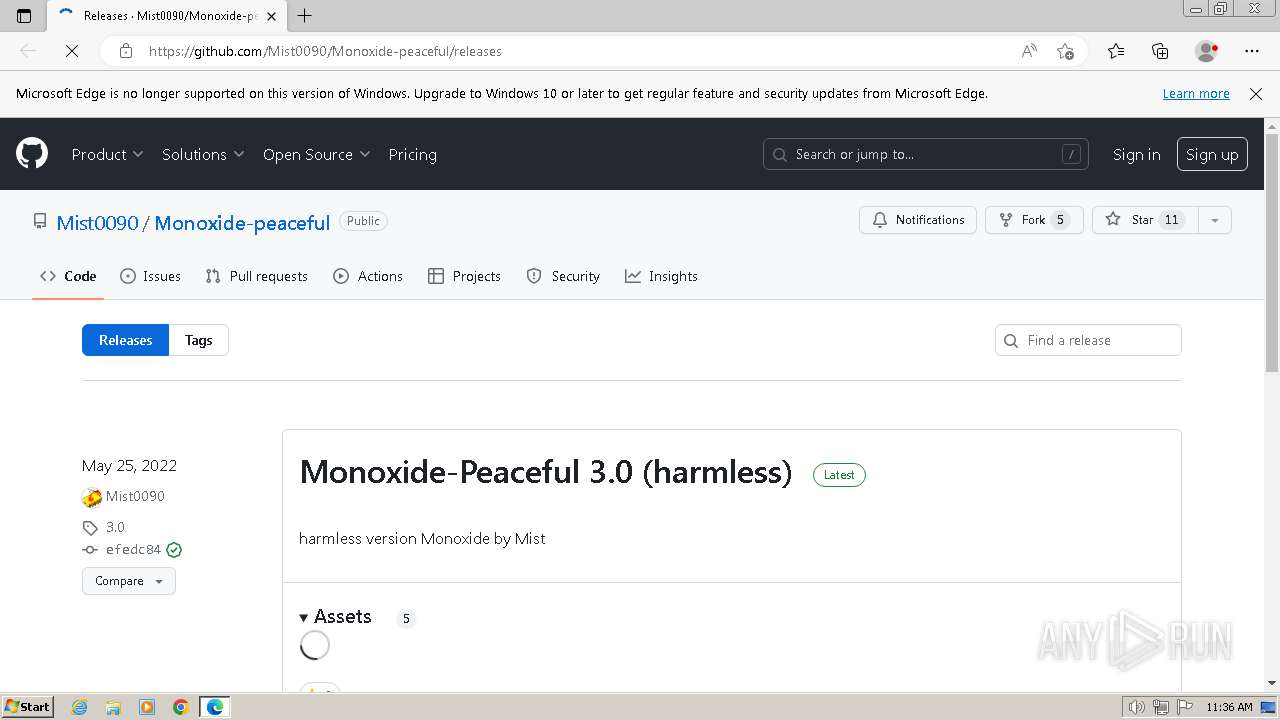Expand the Open Source menu
The width and height of the screenshot is (1280, 720).
316,154
